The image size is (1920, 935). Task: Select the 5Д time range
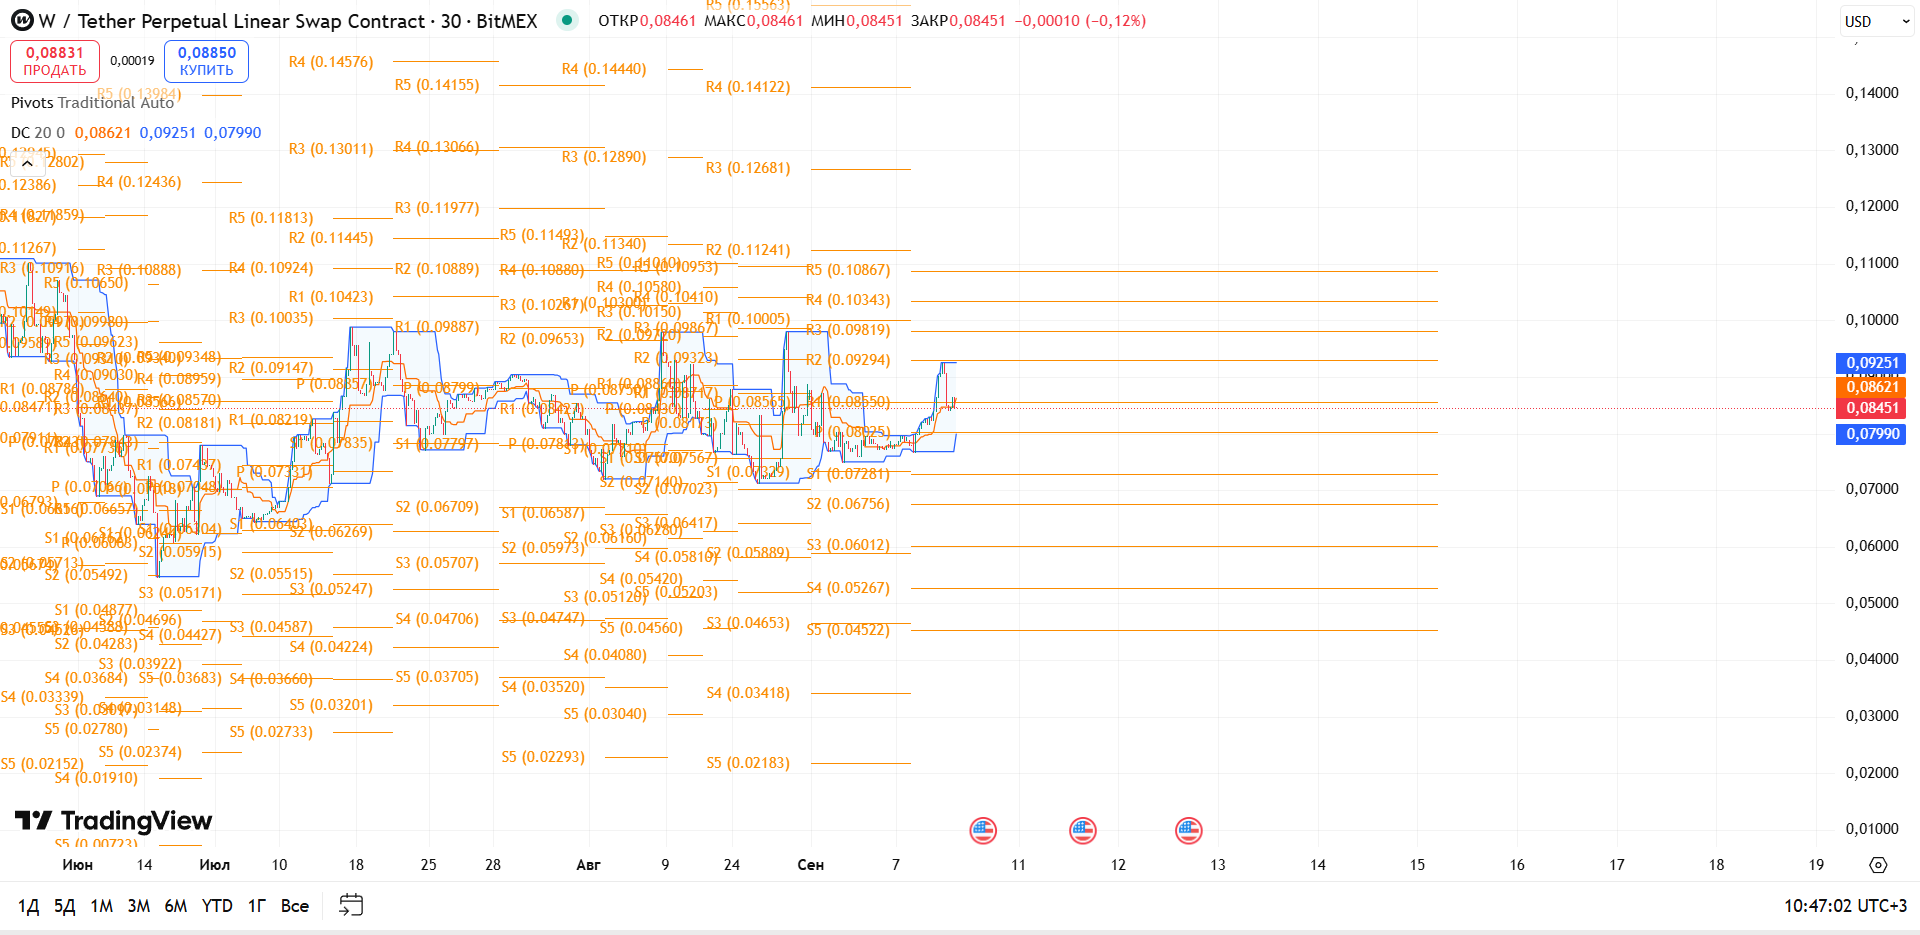65,906
